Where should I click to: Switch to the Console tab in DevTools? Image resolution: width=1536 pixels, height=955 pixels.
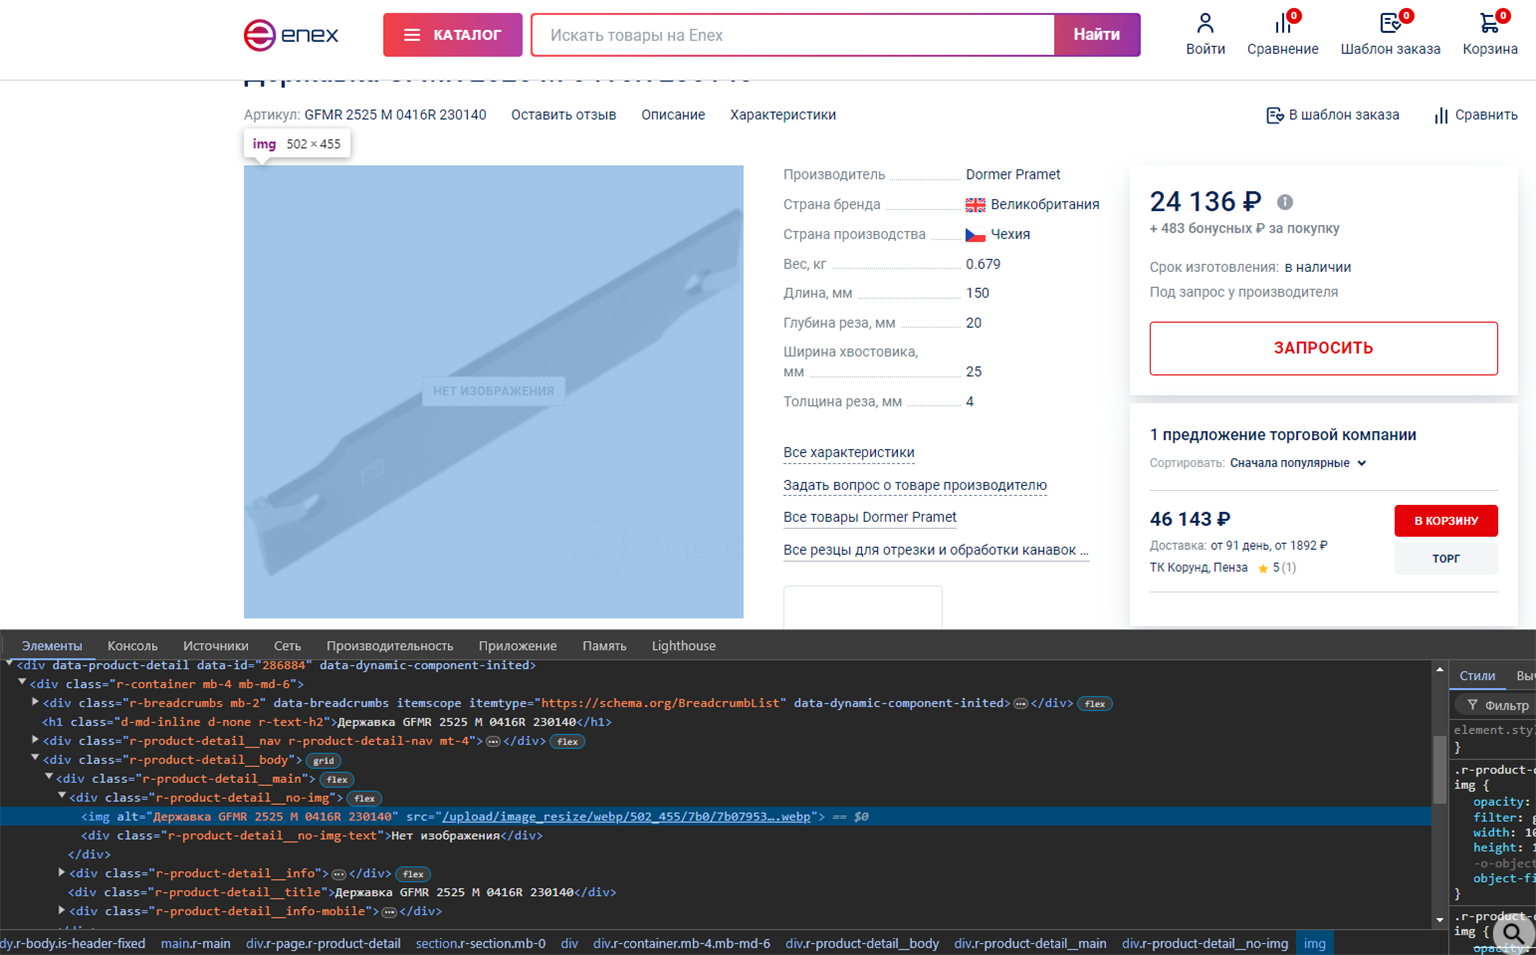132,646
